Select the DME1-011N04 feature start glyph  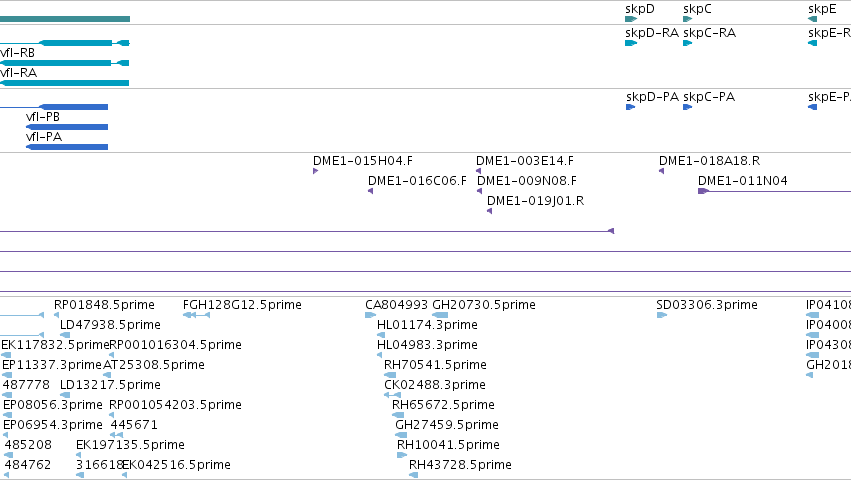(703, 191)
